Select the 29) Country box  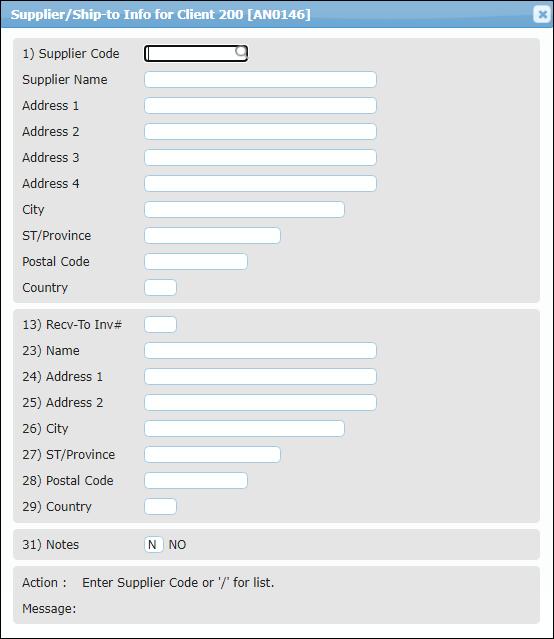(160, 507)
